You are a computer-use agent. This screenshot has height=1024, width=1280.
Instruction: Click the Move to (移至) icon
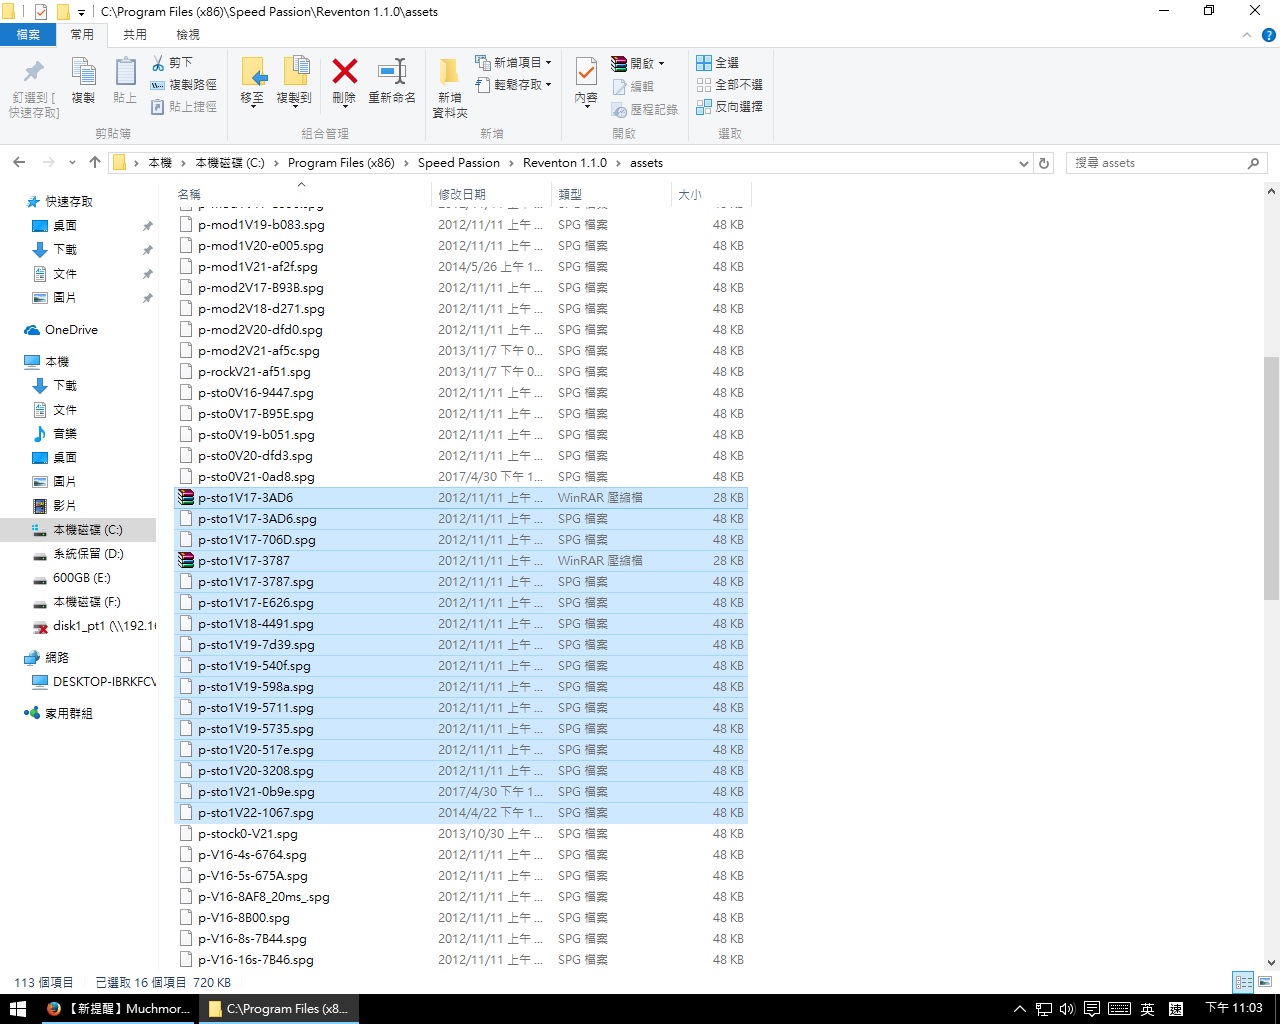[253, 72]
